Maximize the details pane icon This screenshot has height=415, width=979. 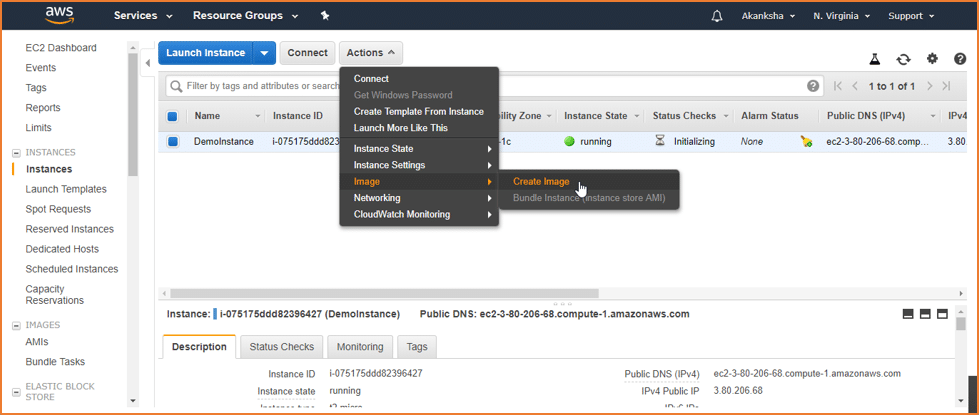(x=943, y=314)
